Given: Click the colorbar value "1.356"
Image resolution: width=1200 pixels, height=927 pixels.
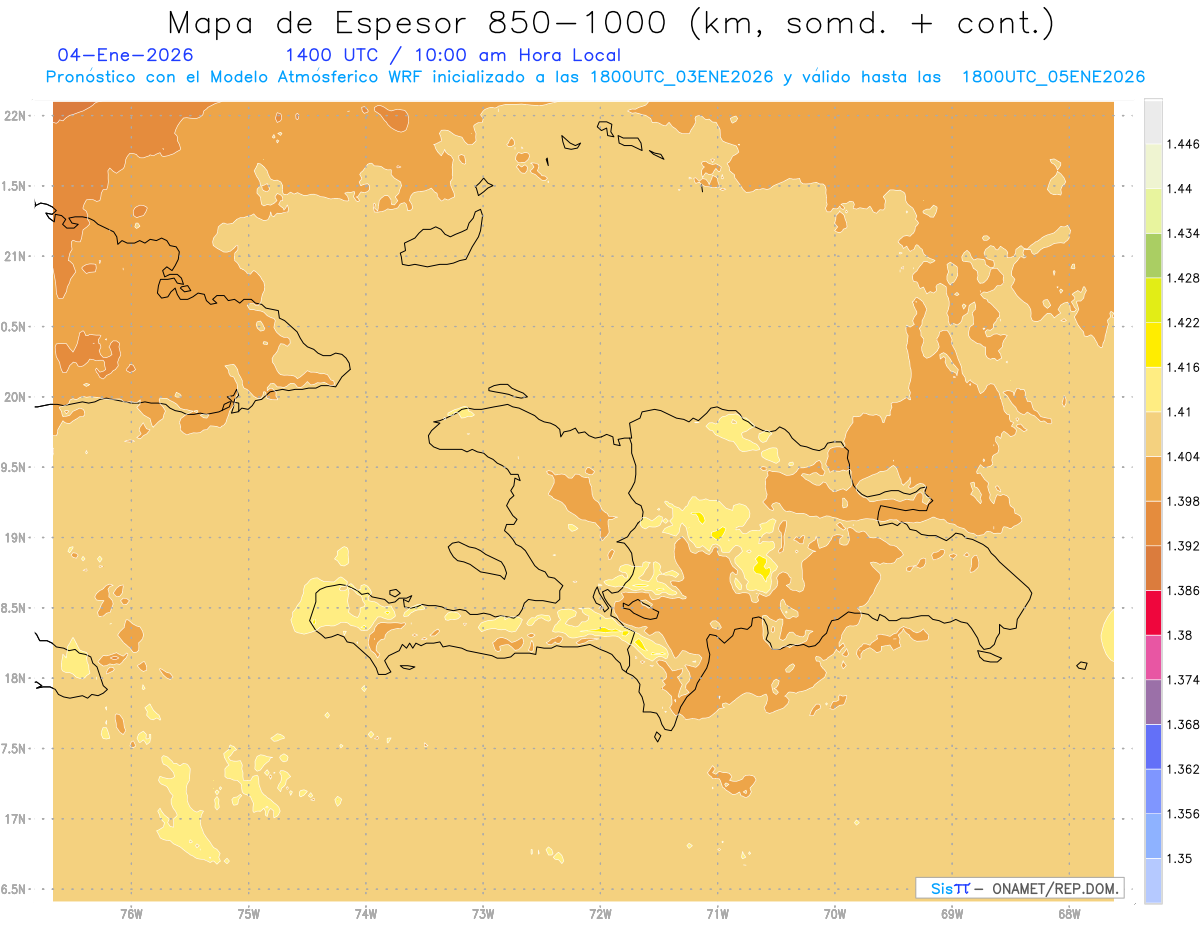Looking at the screenshot, I should pyautogui.click(x=1182, y=814).
